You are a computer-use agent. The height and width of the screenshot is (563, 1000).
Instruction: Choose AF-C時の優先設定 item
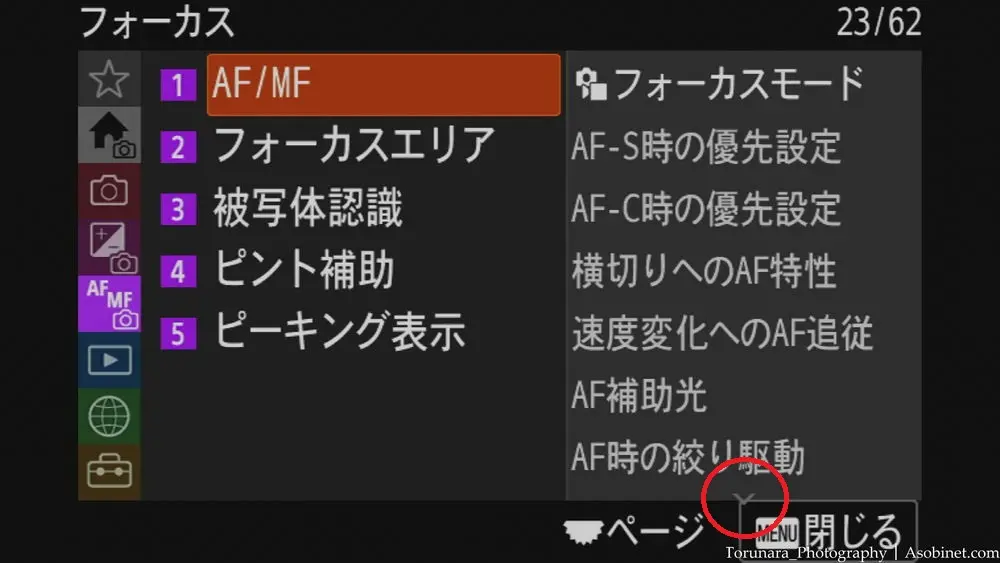pos(705,208)
